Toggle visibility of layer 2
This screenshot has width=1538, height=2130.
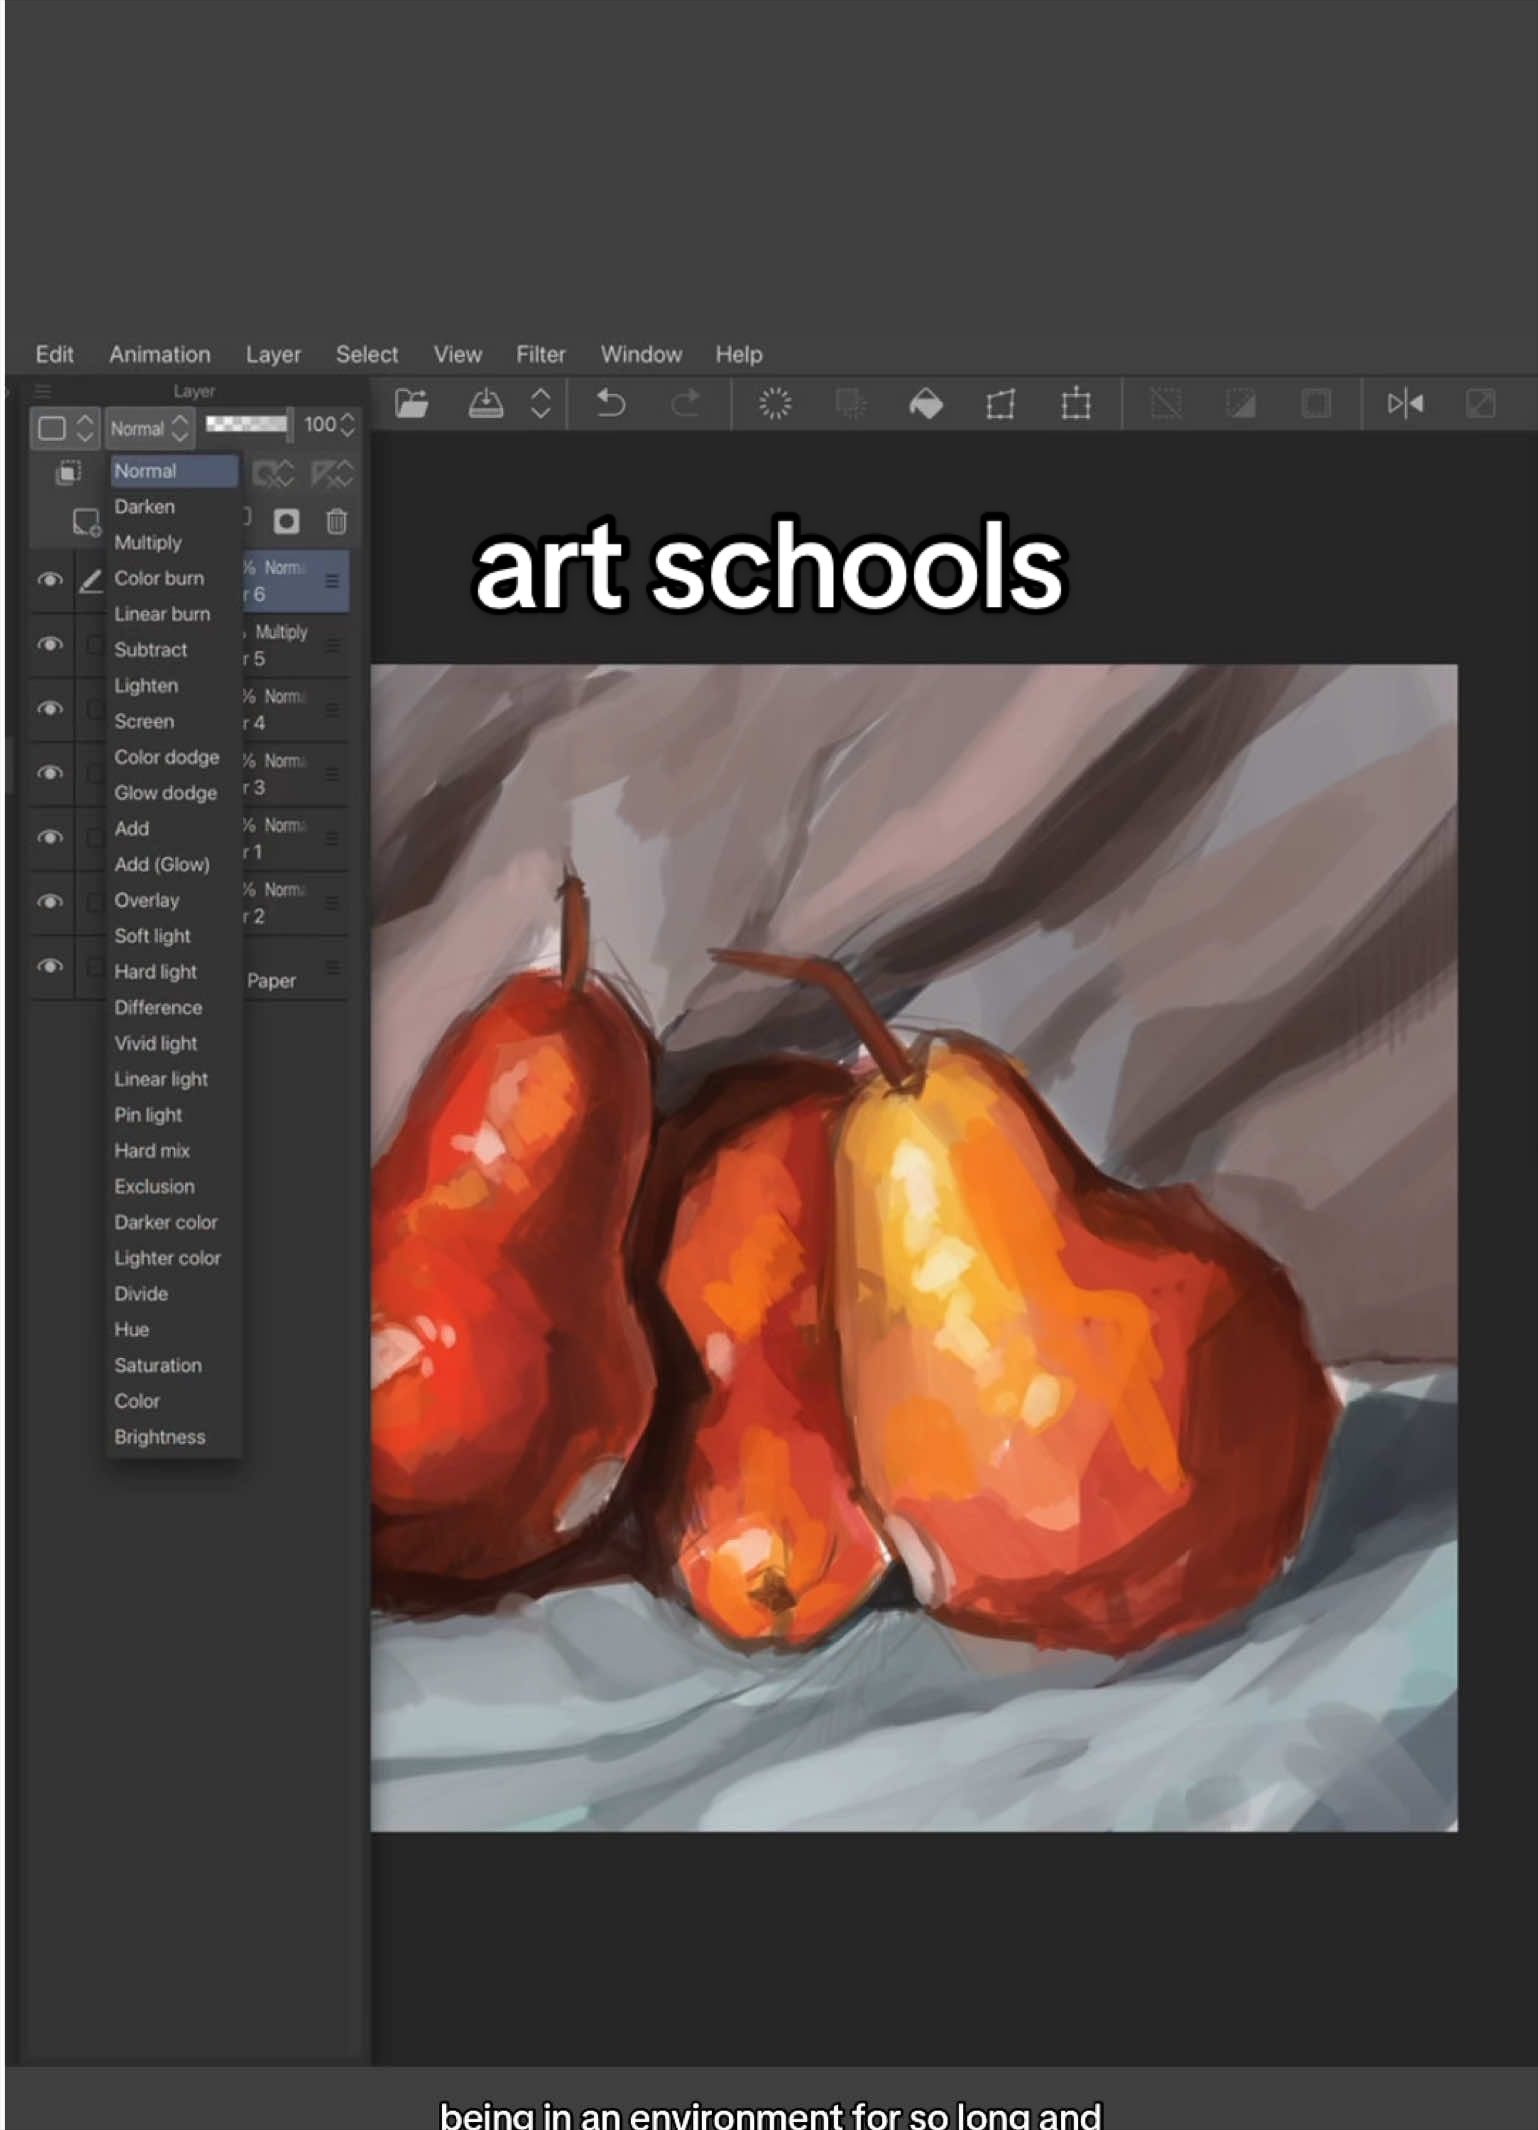point(50,902)
